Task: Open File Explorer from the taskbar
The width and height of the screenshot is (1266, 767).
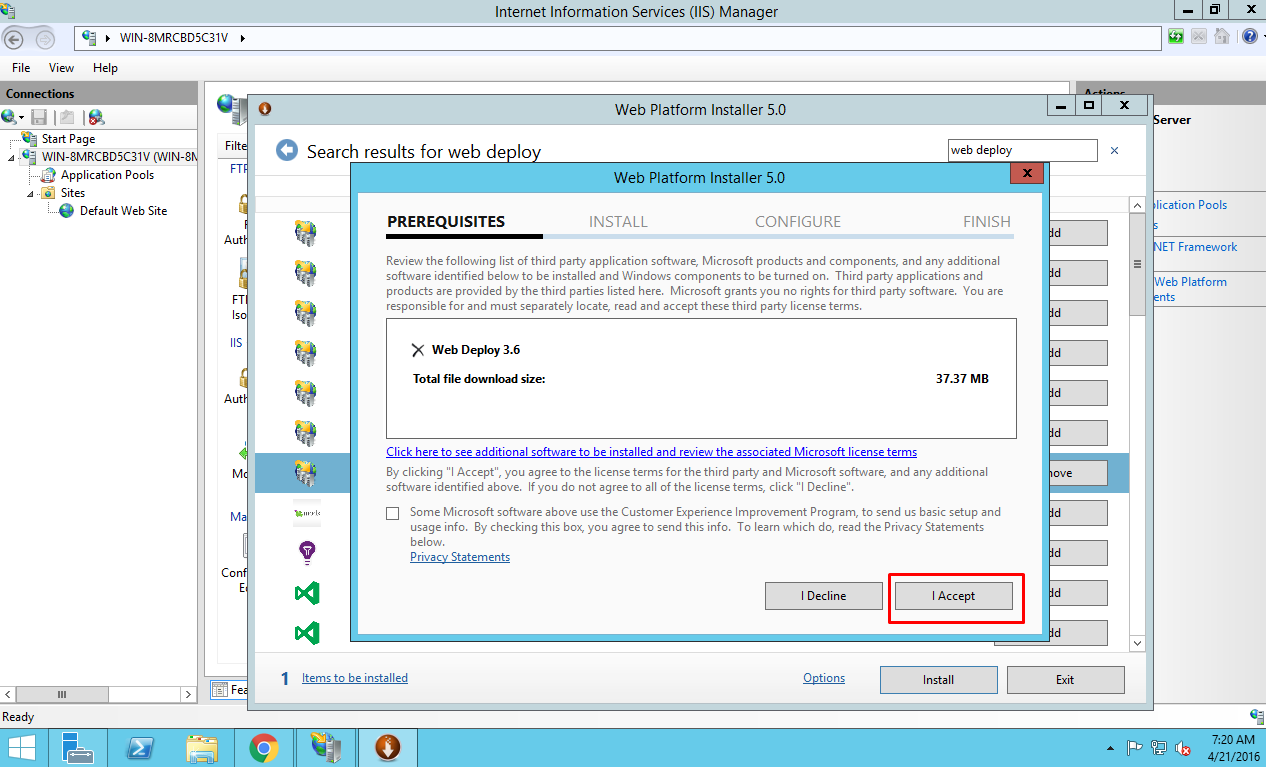Action: [x=202, y=748]
